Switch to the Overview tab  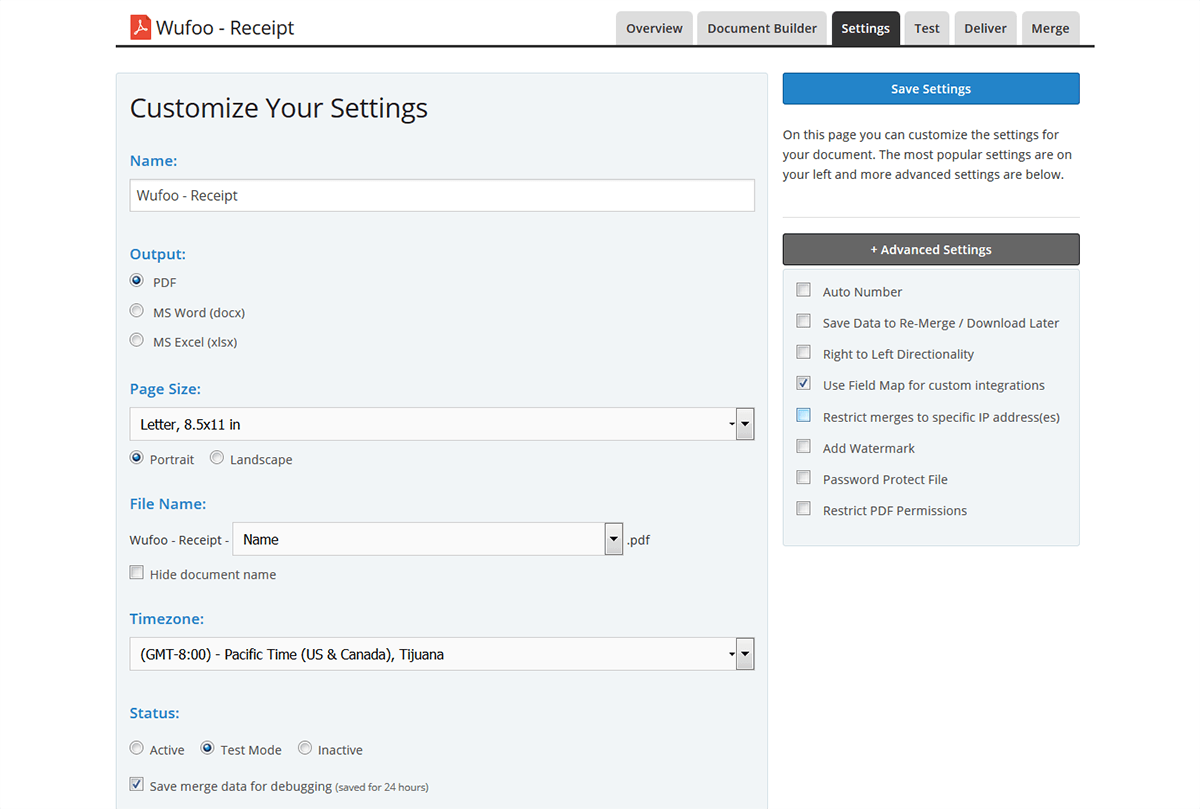[x=654, y=29]
